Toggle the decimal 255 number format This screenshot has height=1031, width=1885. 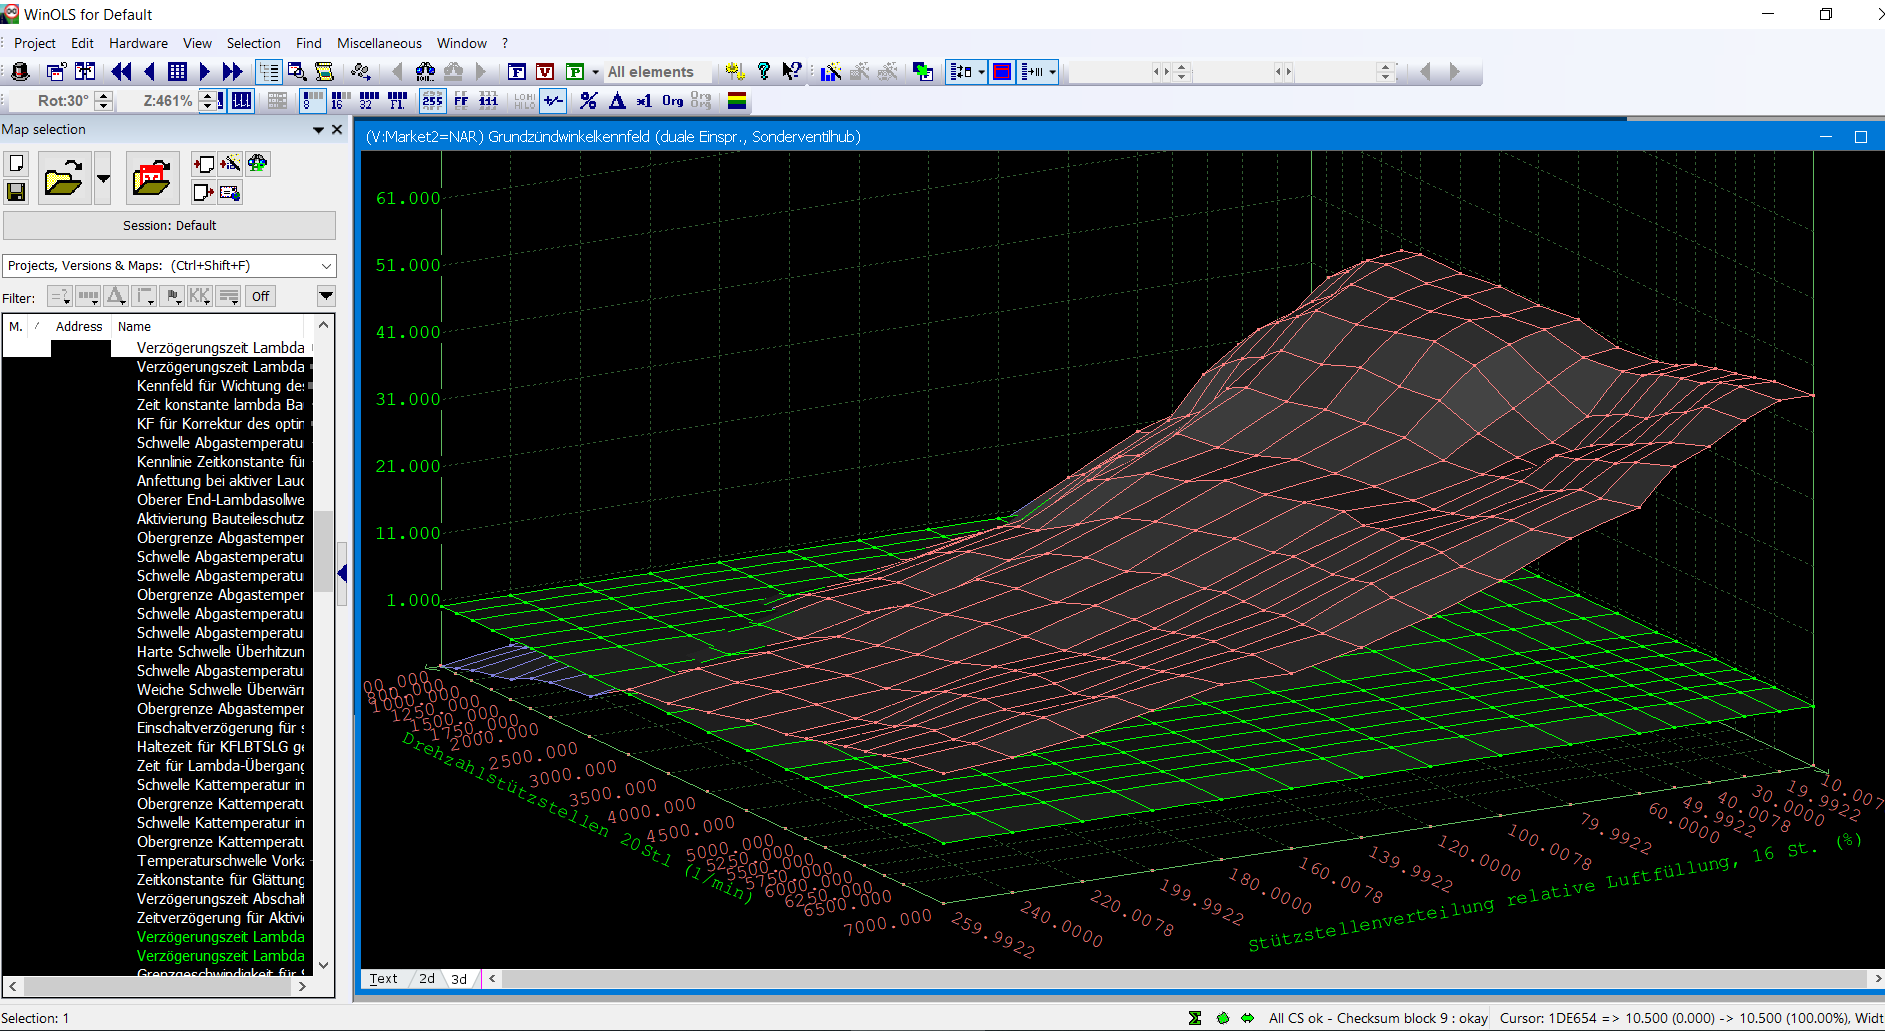tap(432, 101)
